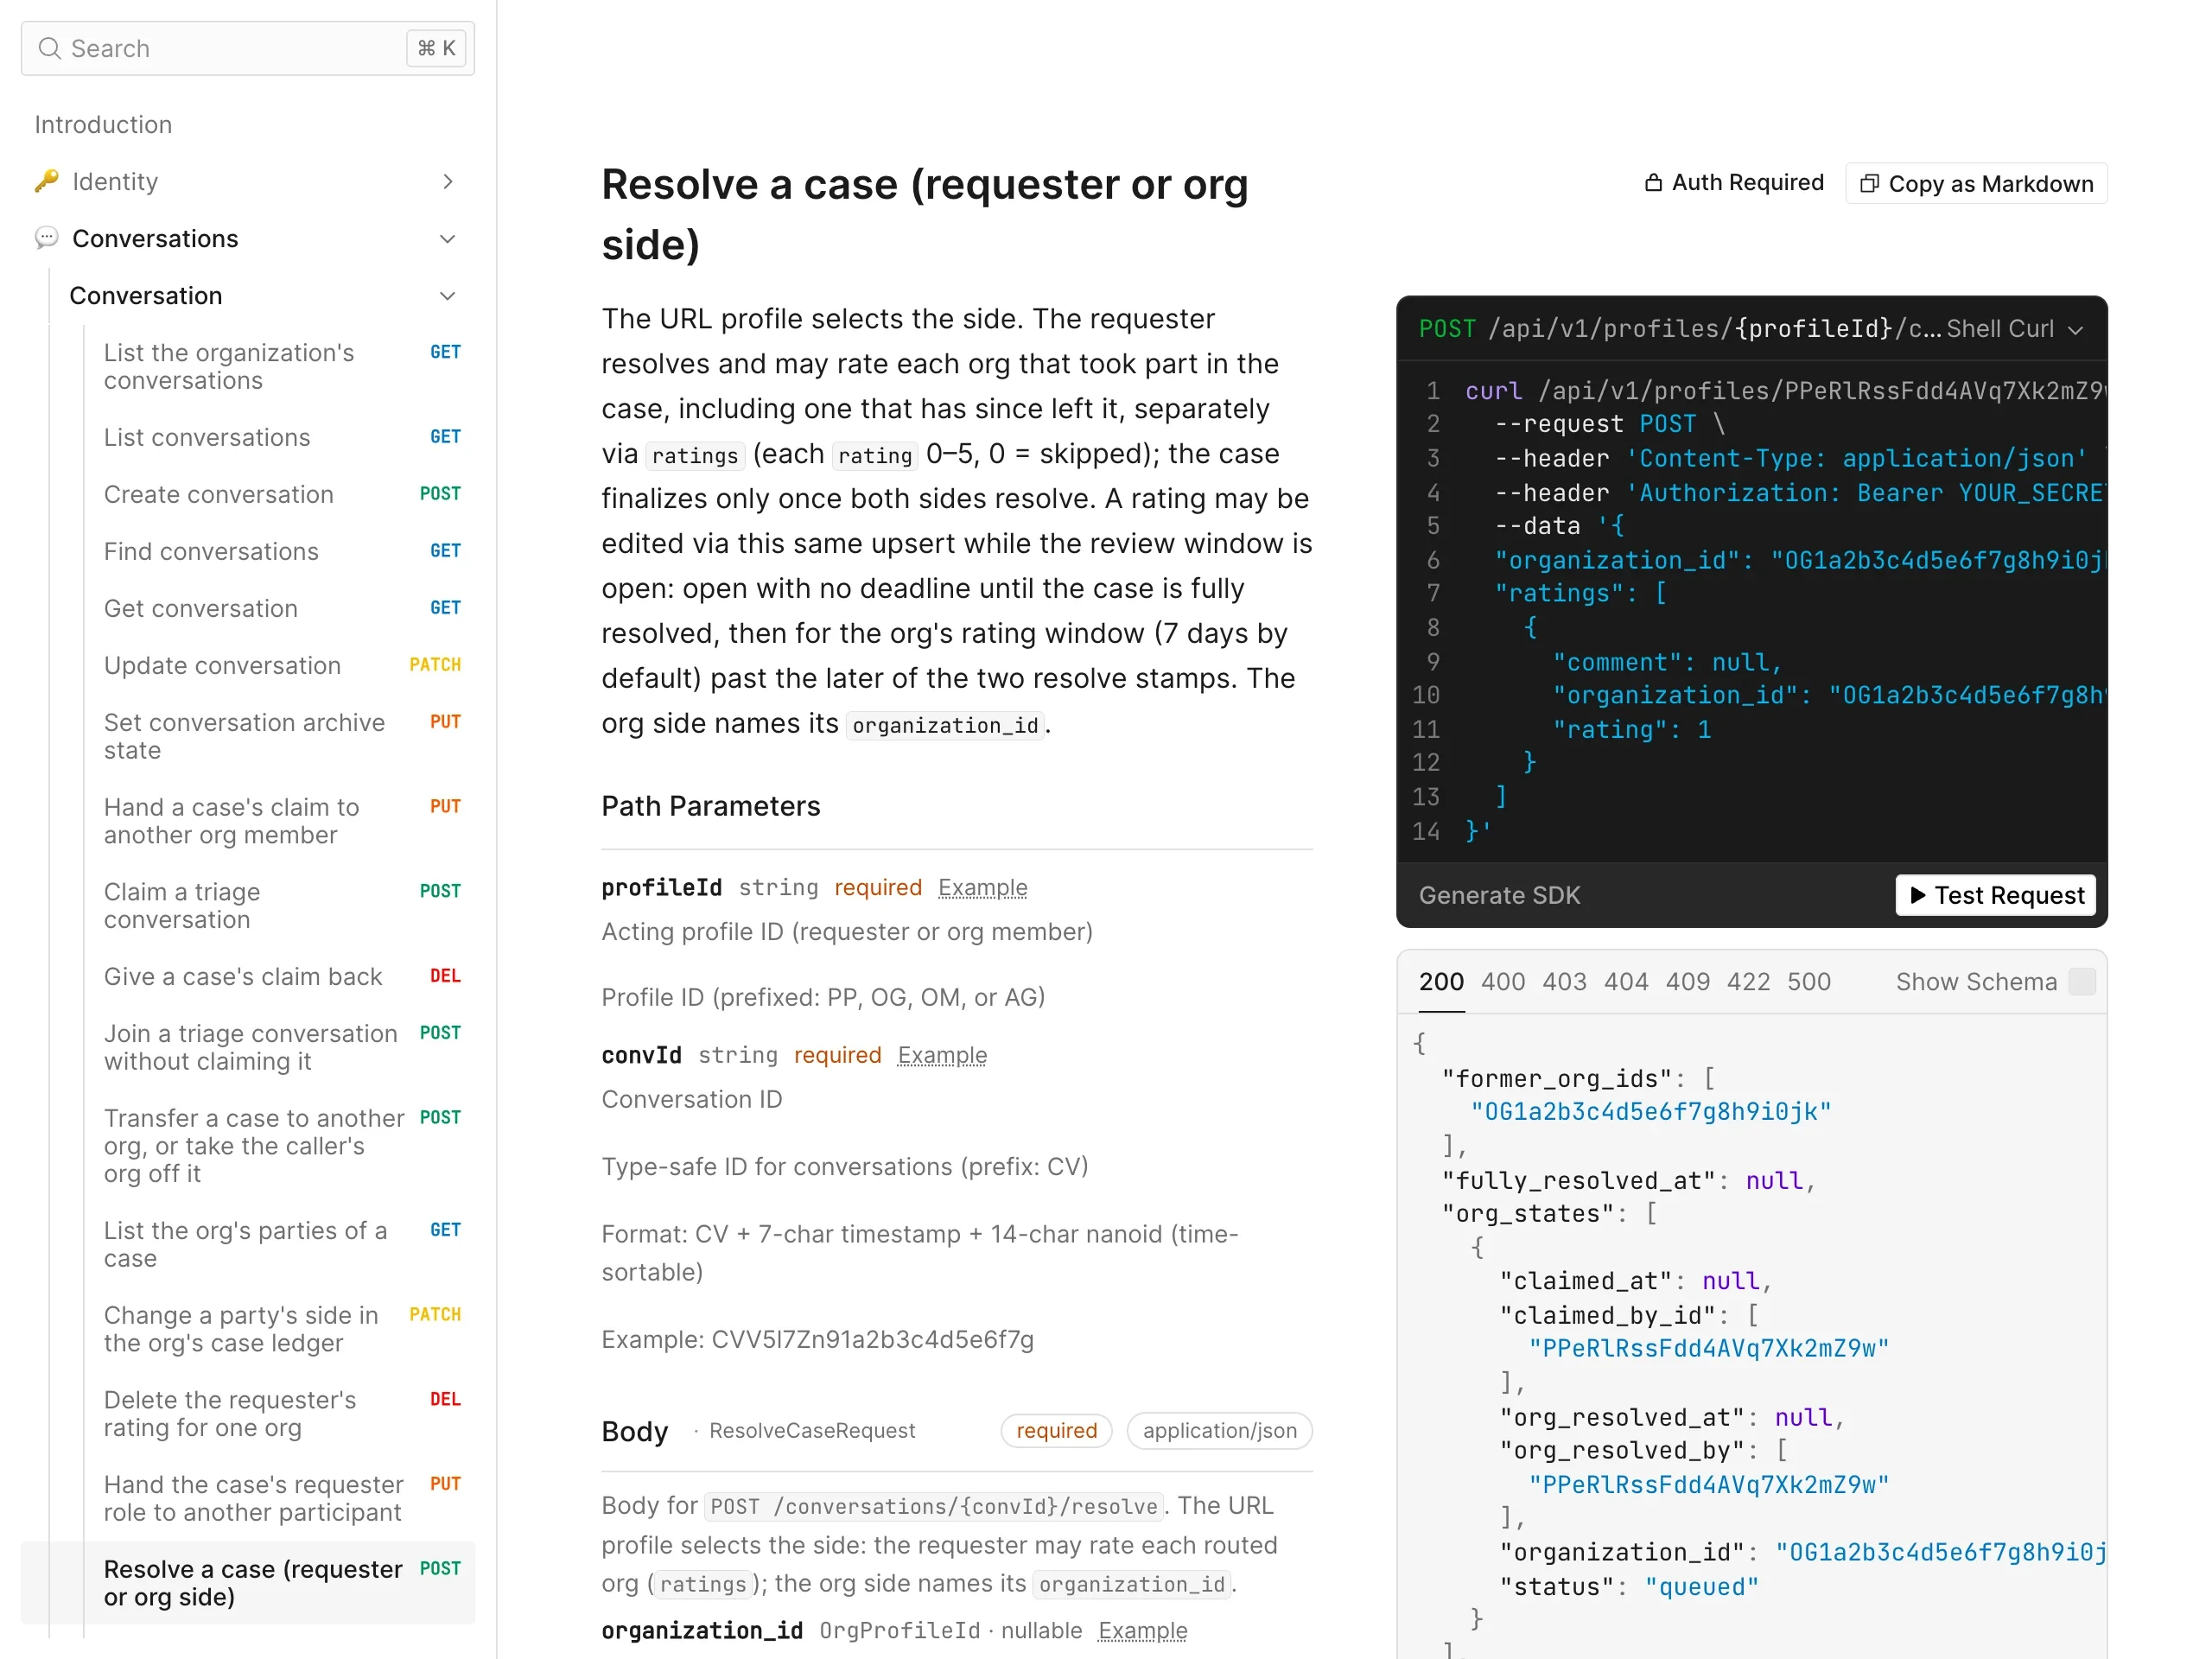Image resolution: width=2212 pixels, height=1659 pixels.
Task: Click the Test Request button
Action: pos(1995,895)
